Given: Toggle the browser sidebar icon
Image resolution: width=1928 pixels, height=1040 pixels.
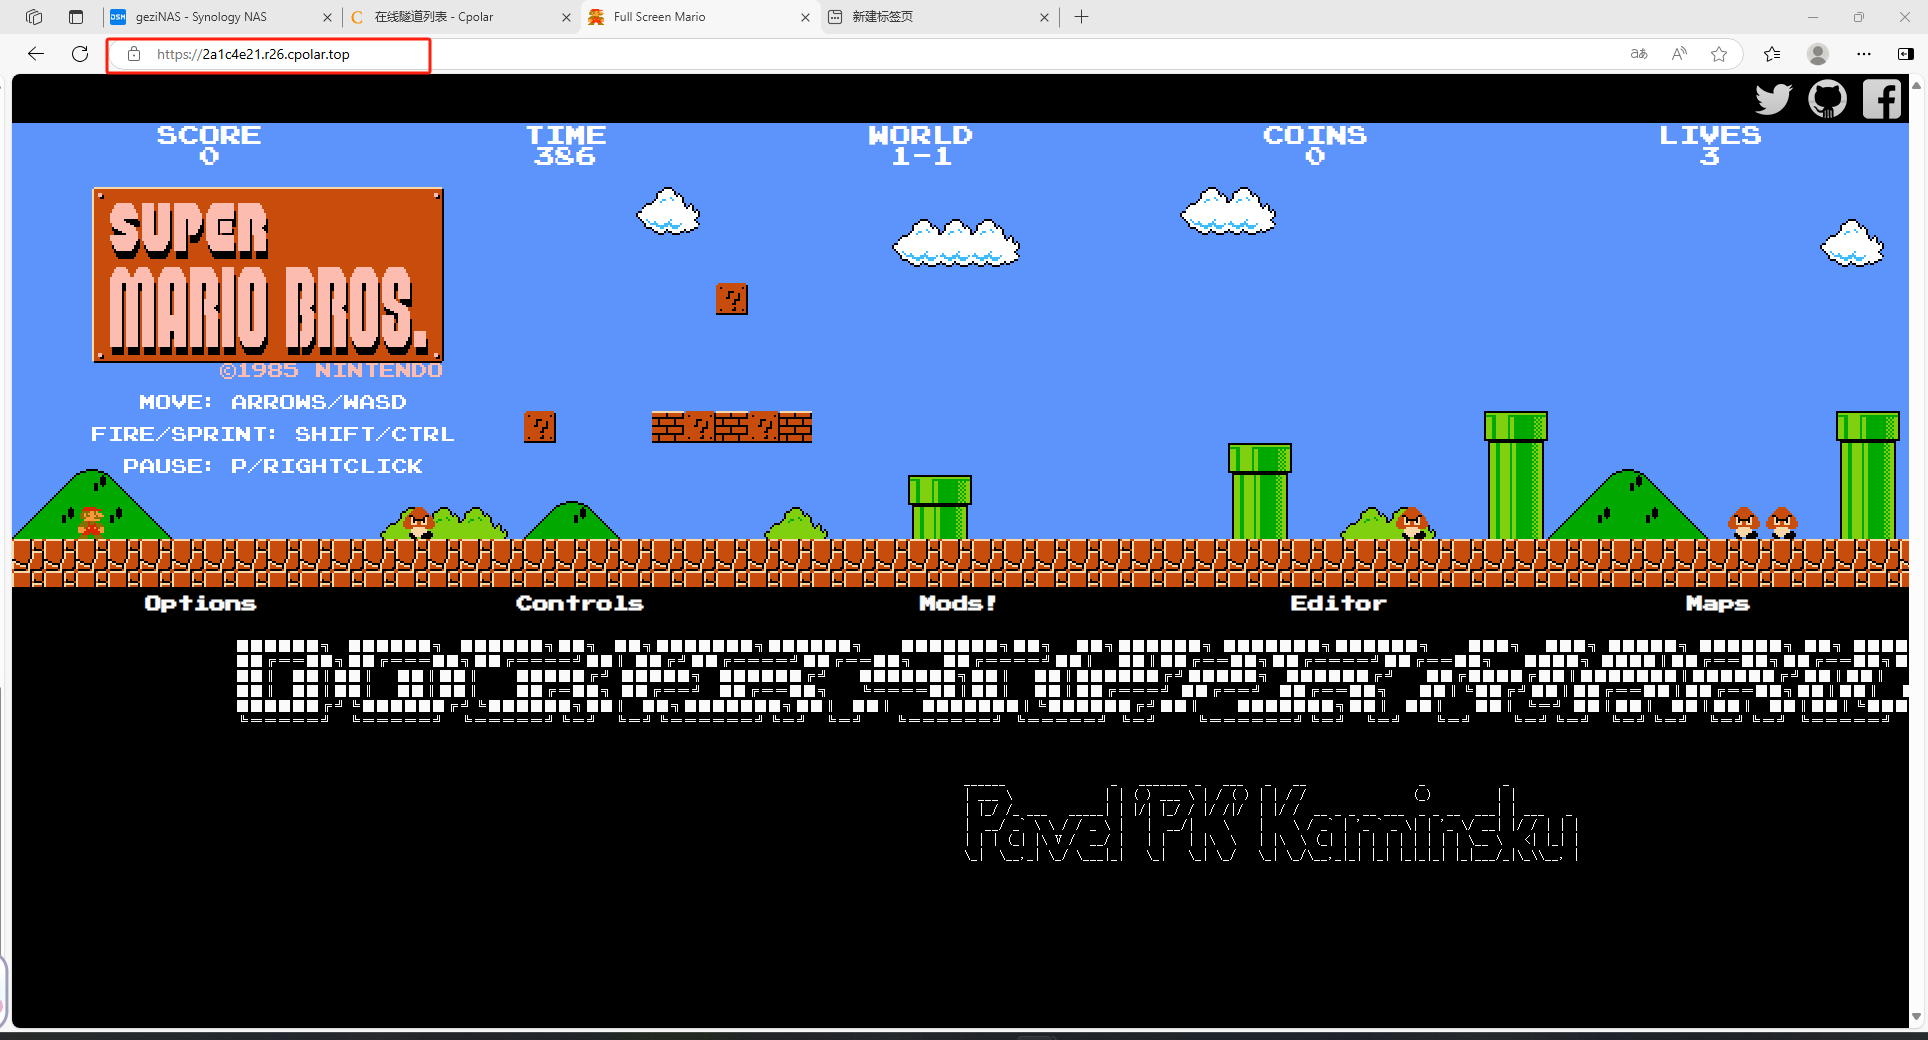Looking at the screenshot, I should [x=1905, y=54].
